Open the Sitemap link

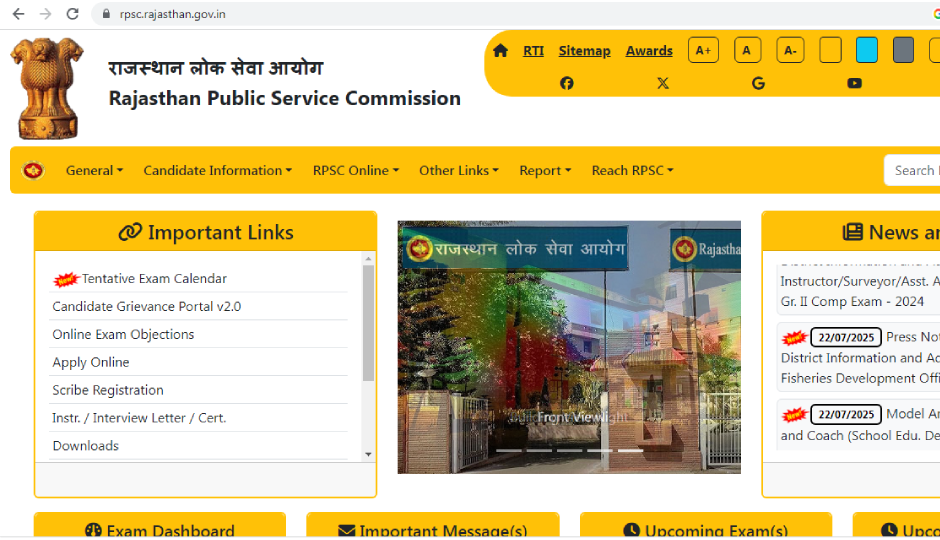585,51
